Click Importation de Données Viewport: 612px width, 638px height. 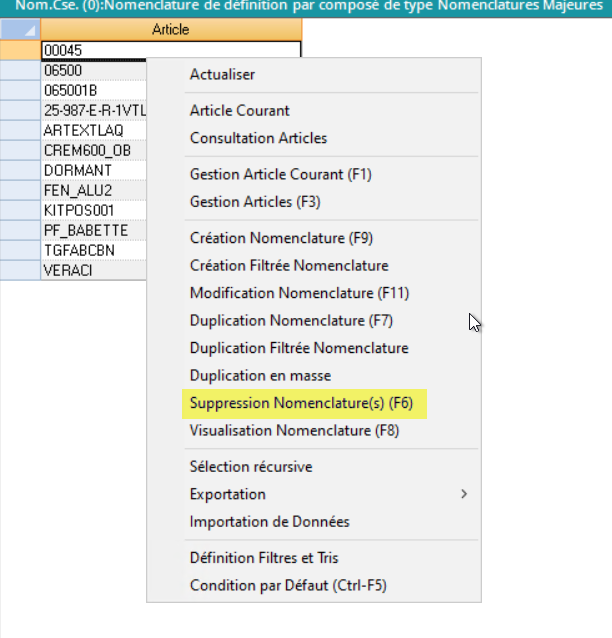pyautogui.click(x=269, y=522)
